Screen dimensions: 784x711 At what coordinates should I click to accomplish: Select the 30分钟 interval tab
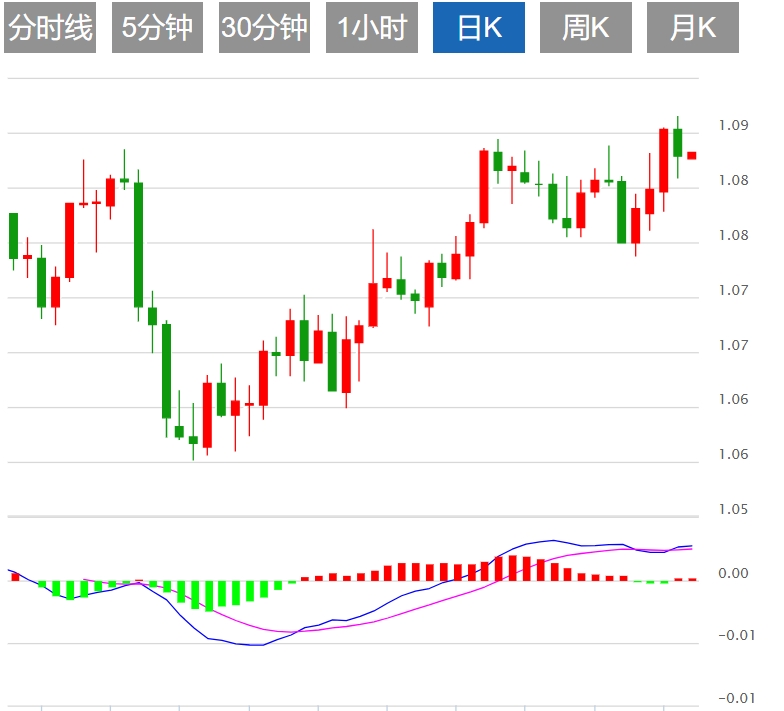coord(264,27)
